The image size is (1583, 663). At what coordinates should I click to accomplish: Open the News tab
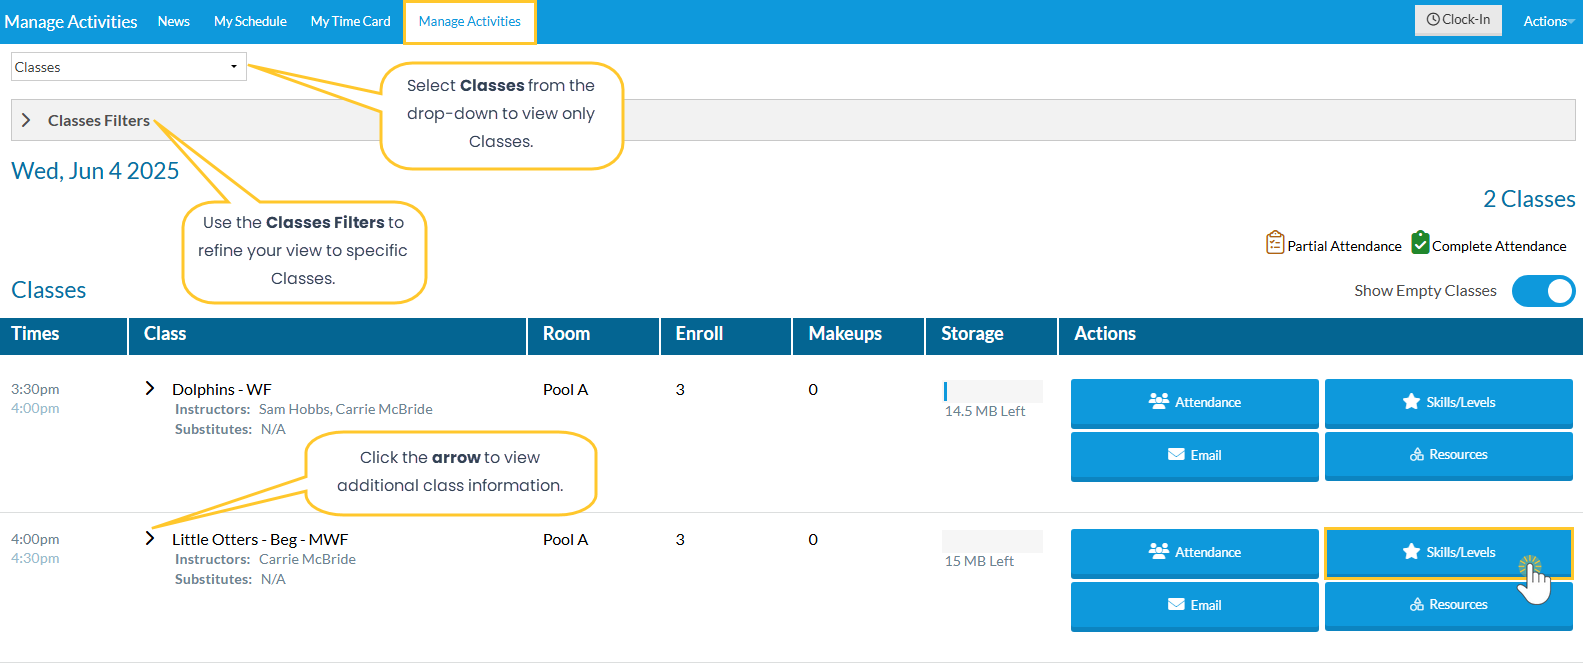click(x=173, y=21)
